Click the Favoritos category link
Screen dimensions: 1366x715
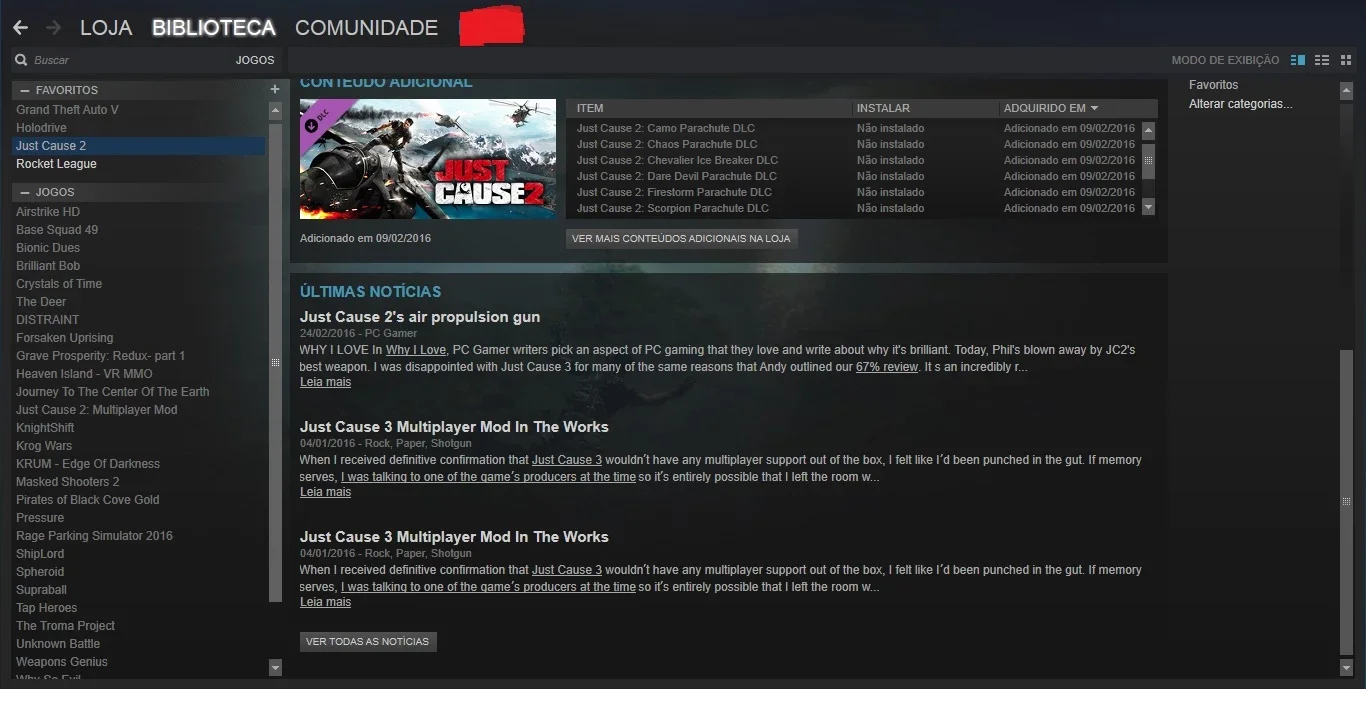point(1213,85)
